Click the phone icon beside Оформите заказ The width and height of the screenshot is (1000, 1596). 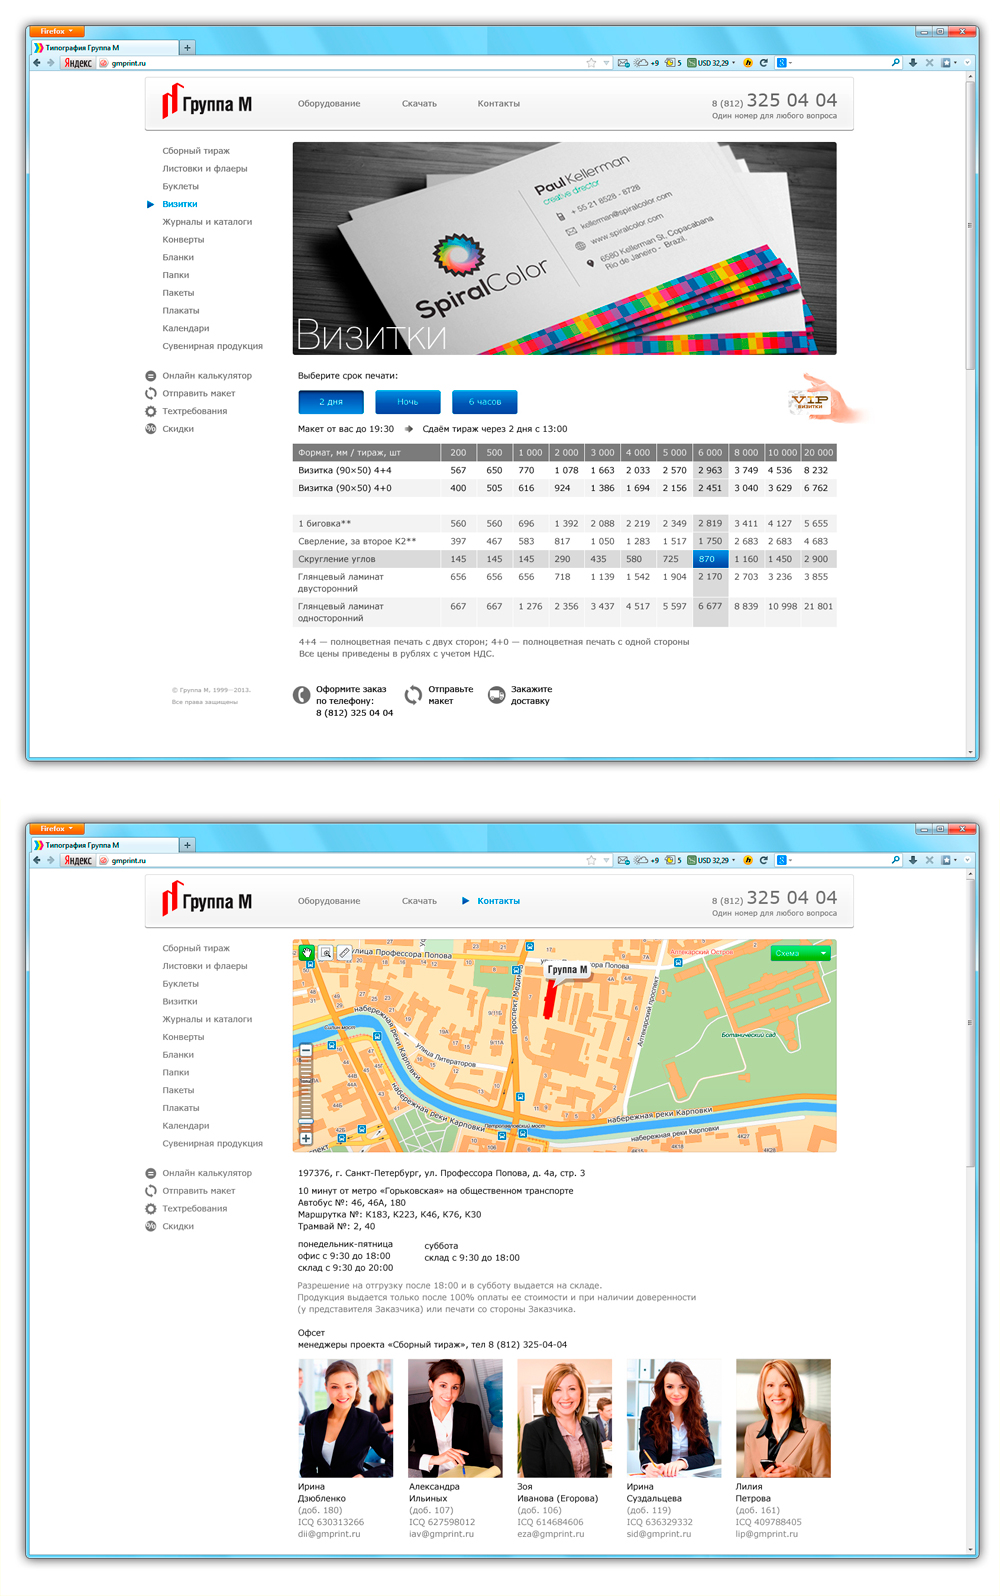click(301, 695)
